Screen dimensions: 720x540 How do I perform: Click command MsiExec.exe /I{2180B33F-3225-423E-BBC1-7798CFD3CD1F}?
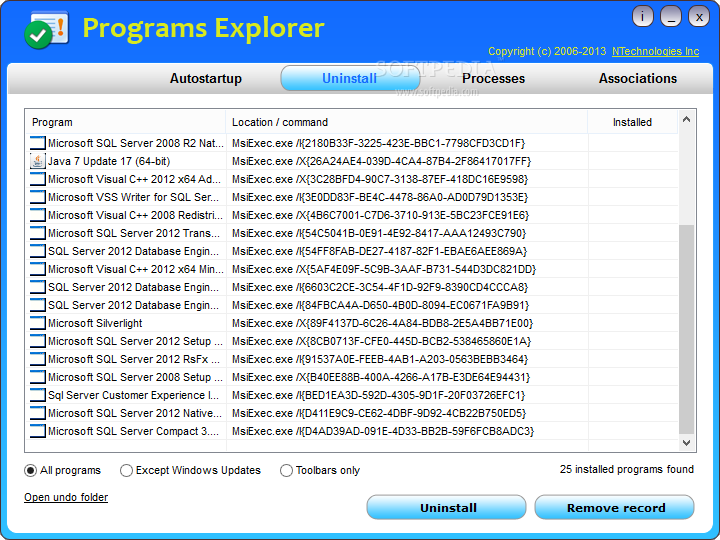click(x=378, y=143)
